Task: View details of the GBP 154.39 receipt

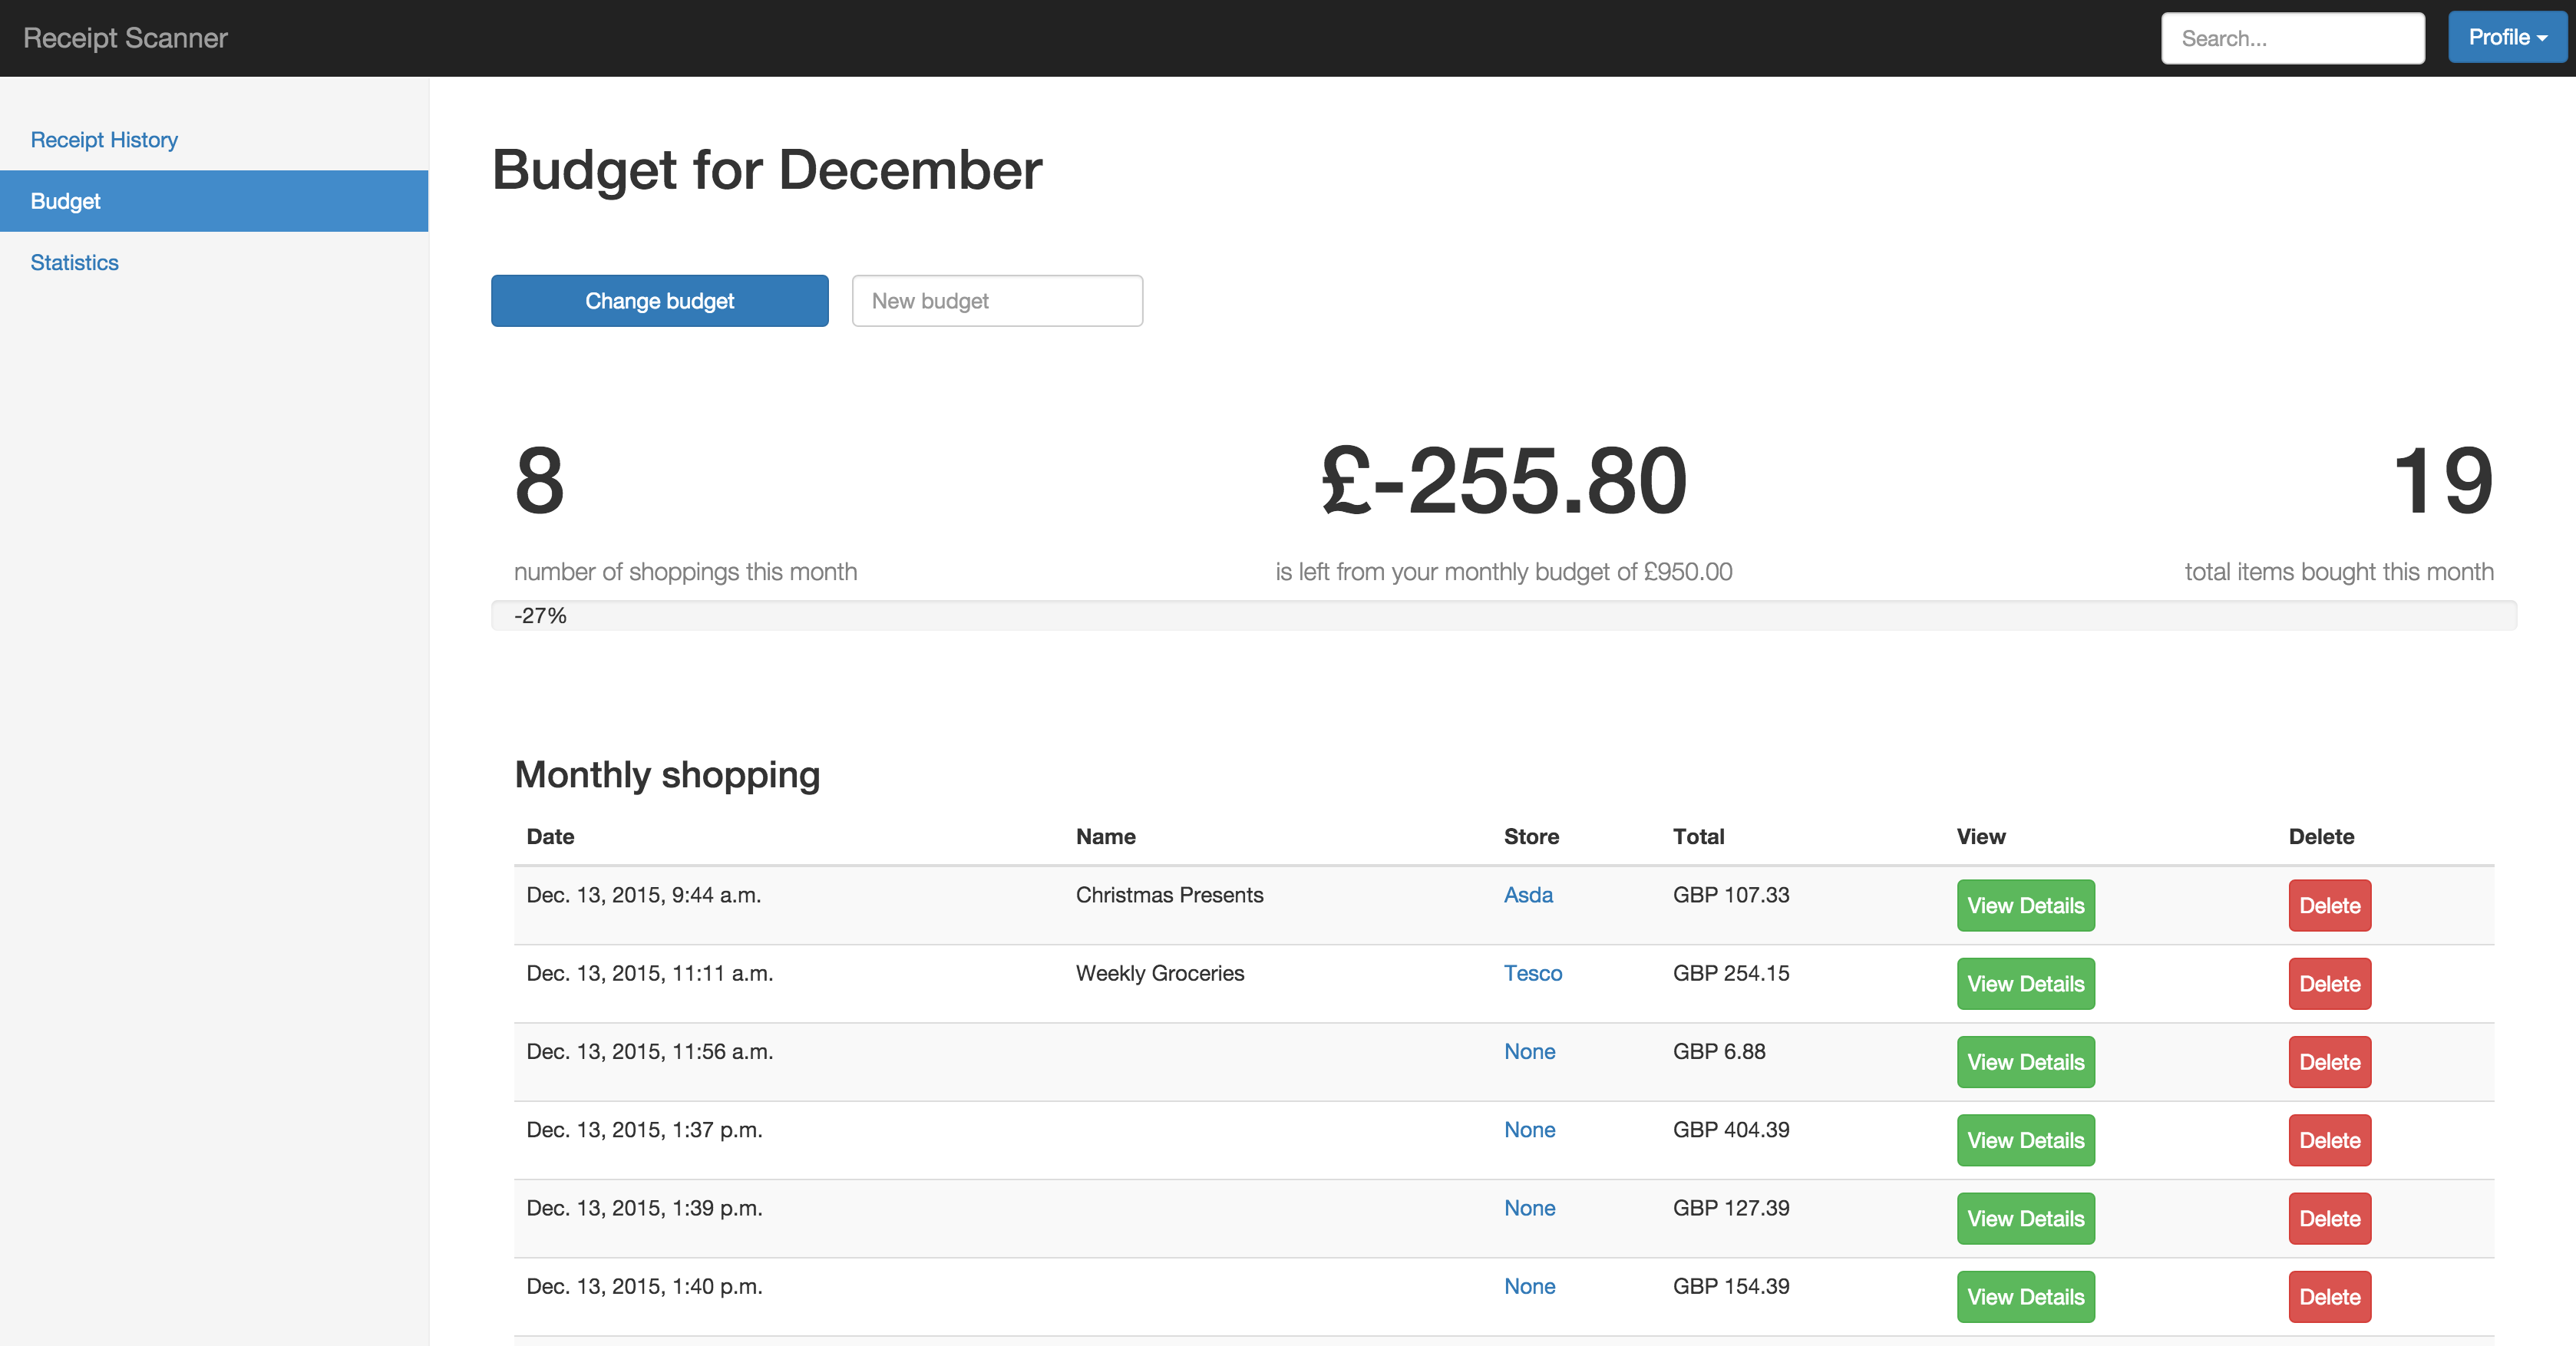Action: coord(2024,1297)
